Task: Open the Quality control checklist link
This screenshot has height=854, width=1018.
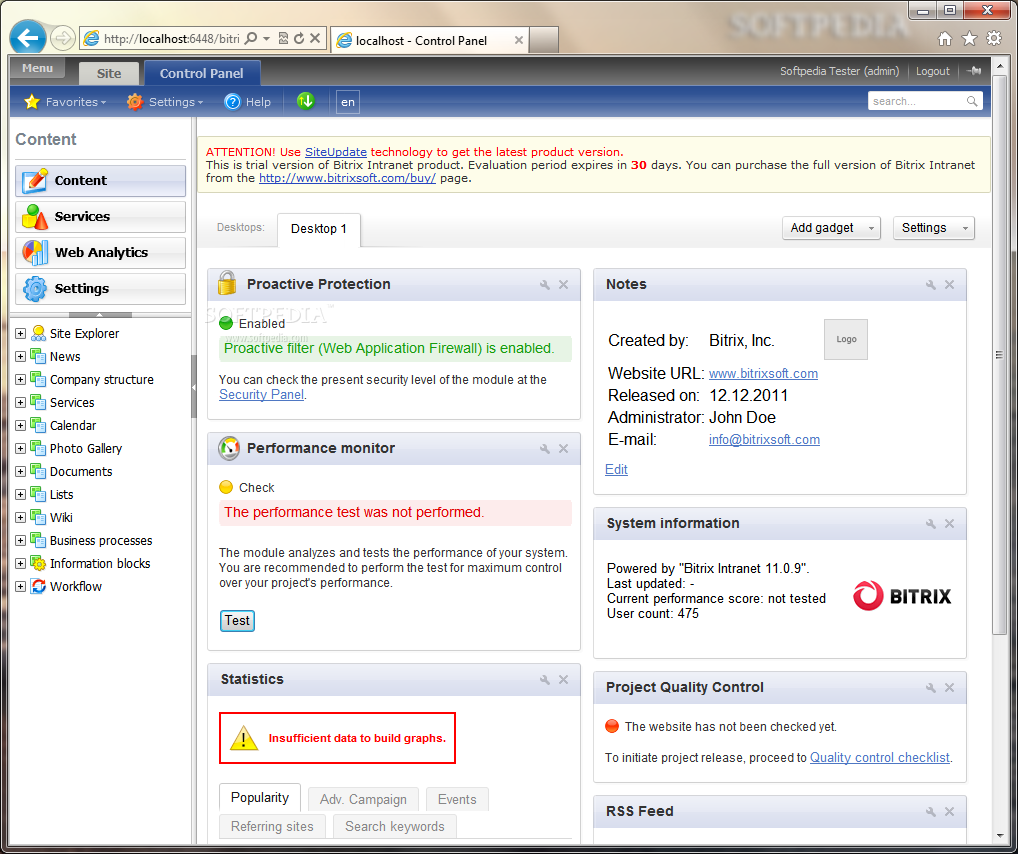Action: [x=880, y=757]
